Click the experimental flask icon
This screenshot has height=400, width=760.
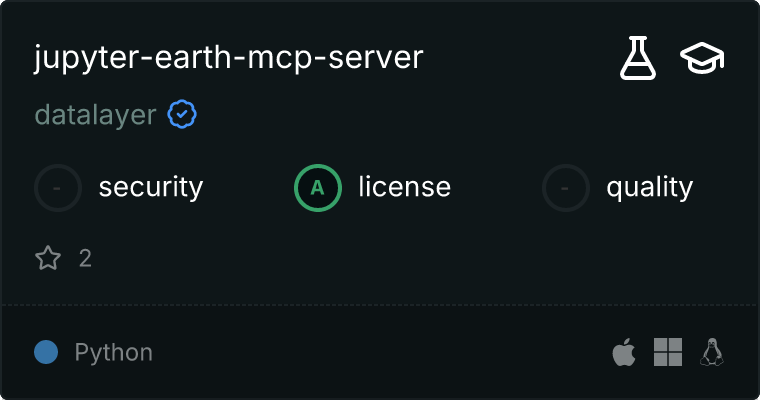tap(638, 59)
